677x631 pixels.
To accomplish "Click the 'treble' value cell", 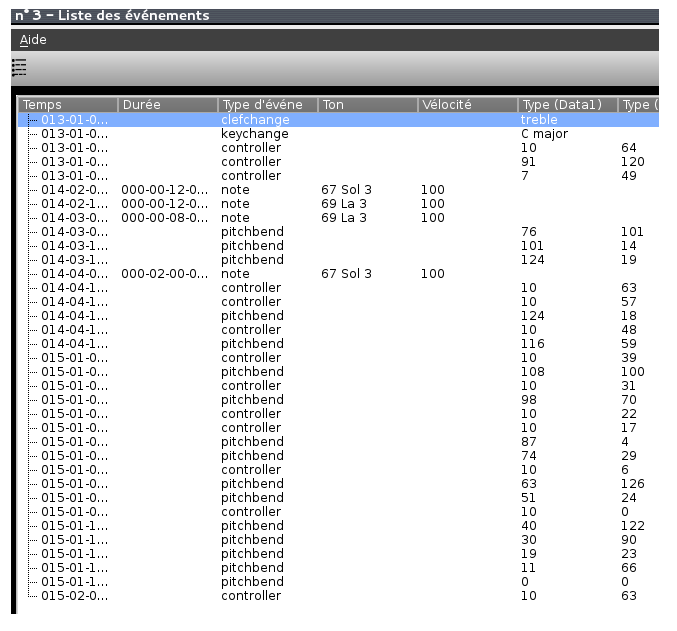I will (x=539, y=120).
